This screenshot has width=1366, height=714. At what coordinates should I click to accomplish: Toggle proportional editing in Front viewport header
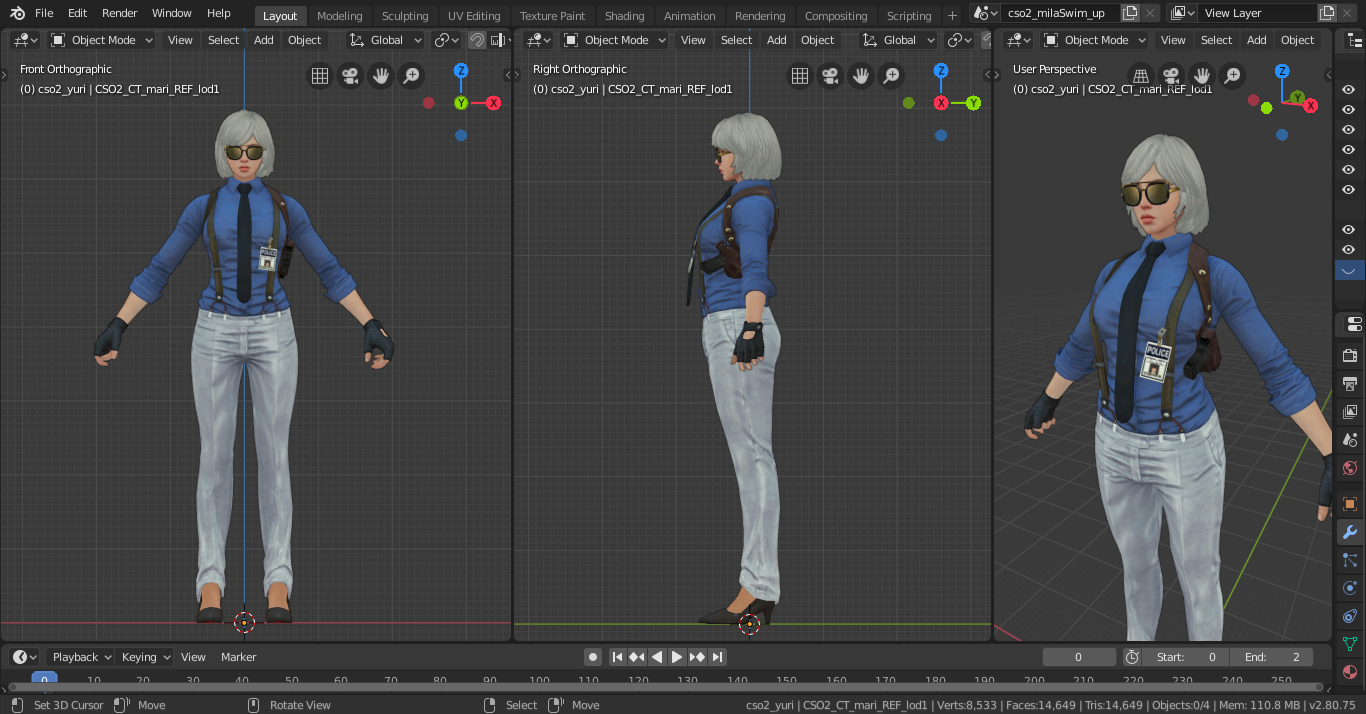477,40
